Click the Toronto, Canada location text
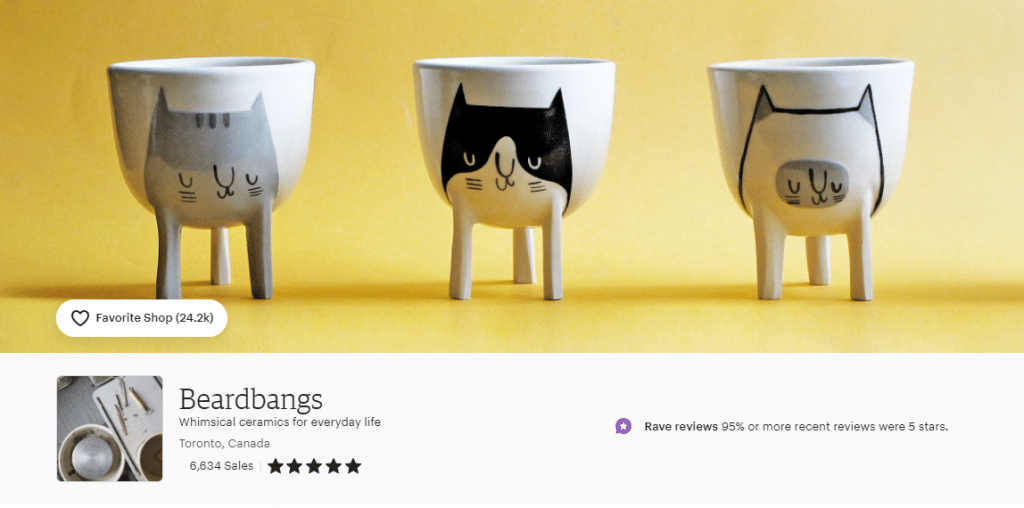The image size is (1024, 508). 225,444
